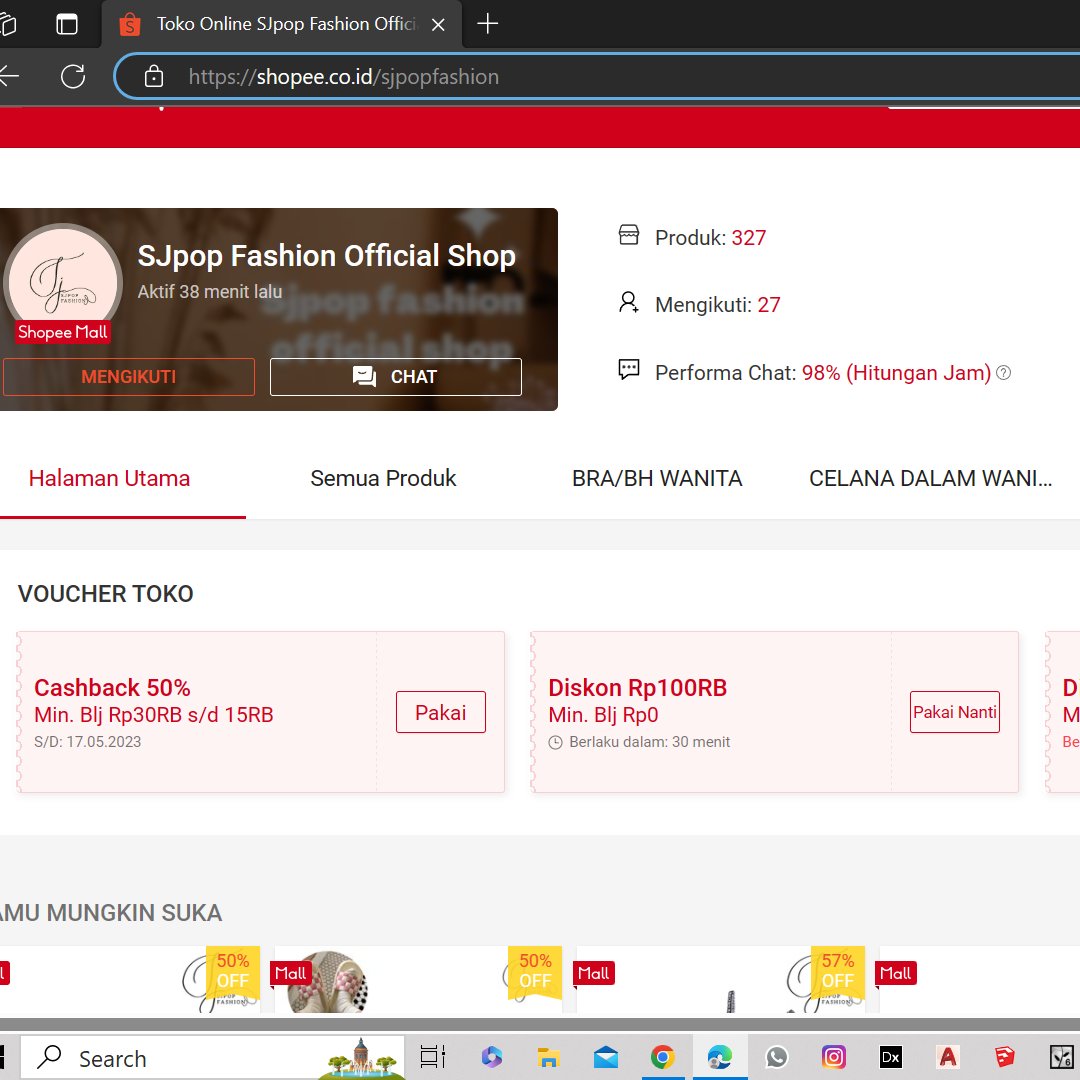The image size is (1080, 1080).
Task: Open Microsoft Copilot from the taskbar
Action: tap(491, 1057)
